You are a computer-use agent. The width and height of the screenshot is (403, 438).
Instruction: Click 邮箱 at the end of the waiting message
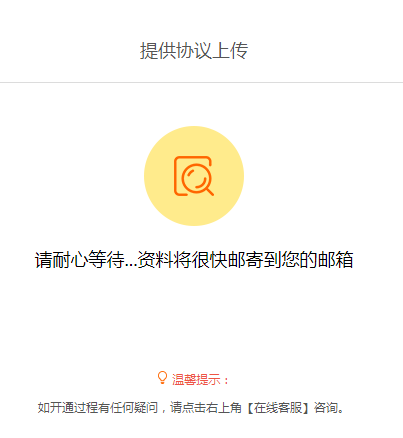[x=335, y=260]
